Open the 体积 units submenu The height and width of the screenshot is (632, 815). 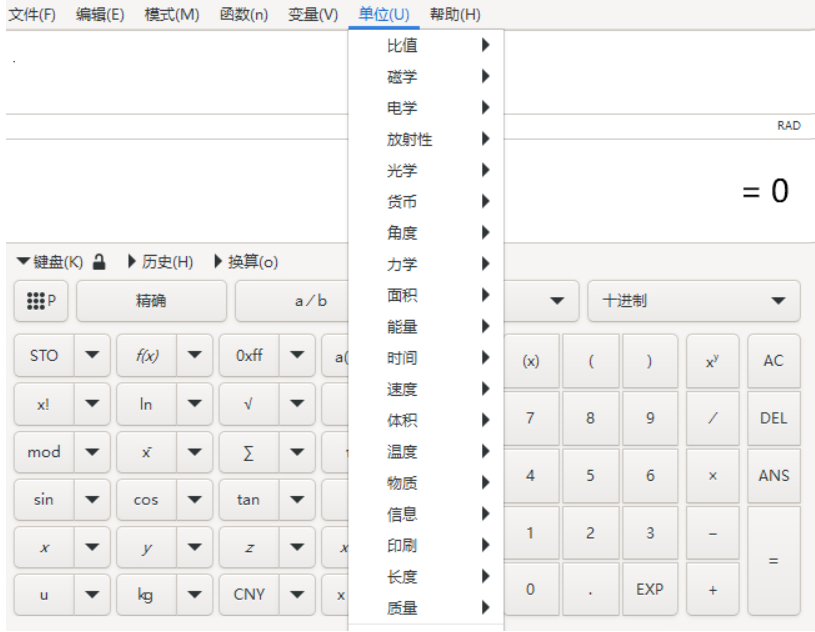pyautogui.click(x=426, y=420)
